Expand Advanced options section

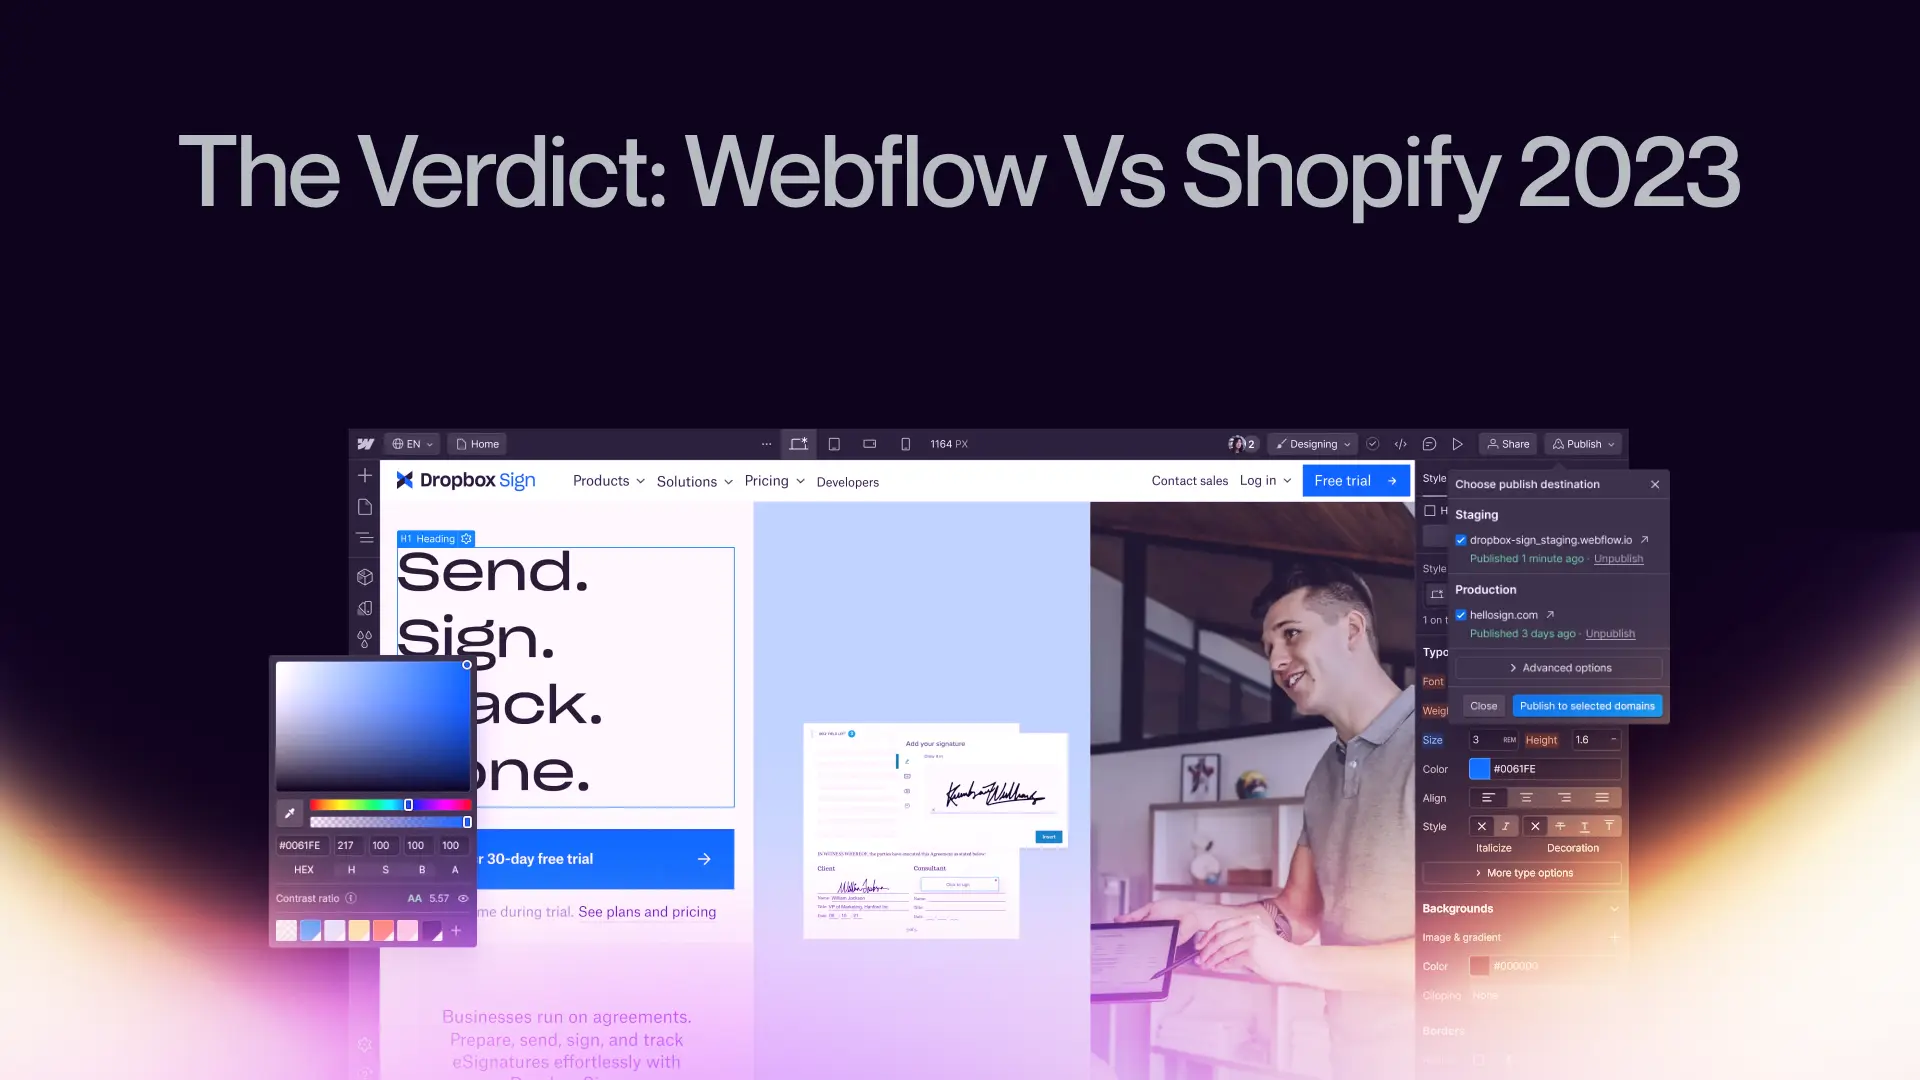pyautogui.click(x=1560, y=666)
